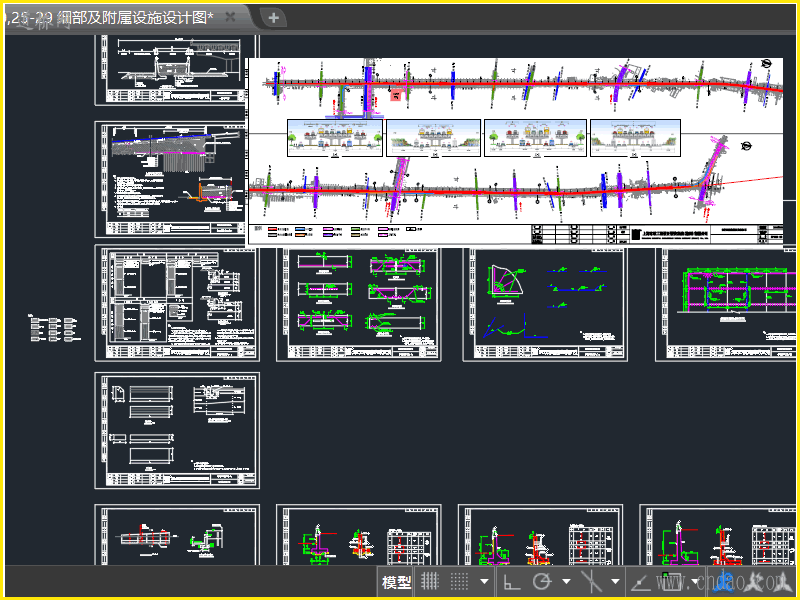
Task: Click the isometric drafting crossed-lines icon
Action: click(x=591, y=581)
